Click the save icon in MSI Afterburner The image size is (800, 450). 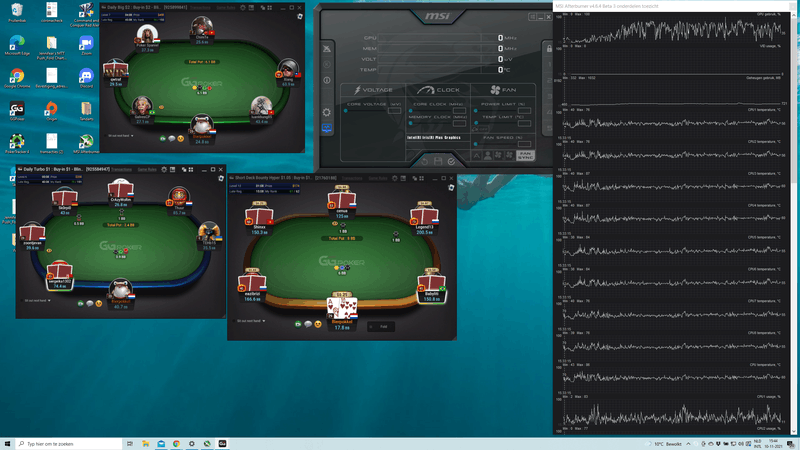pyautogui.click(x=438, y=161)
